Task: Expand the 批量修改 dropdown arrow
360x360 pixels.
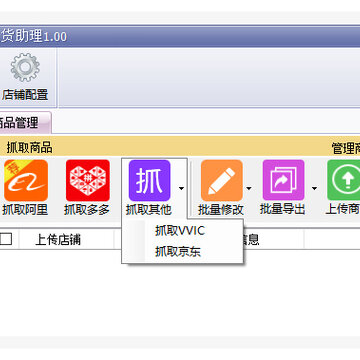Action: (249, 188)
